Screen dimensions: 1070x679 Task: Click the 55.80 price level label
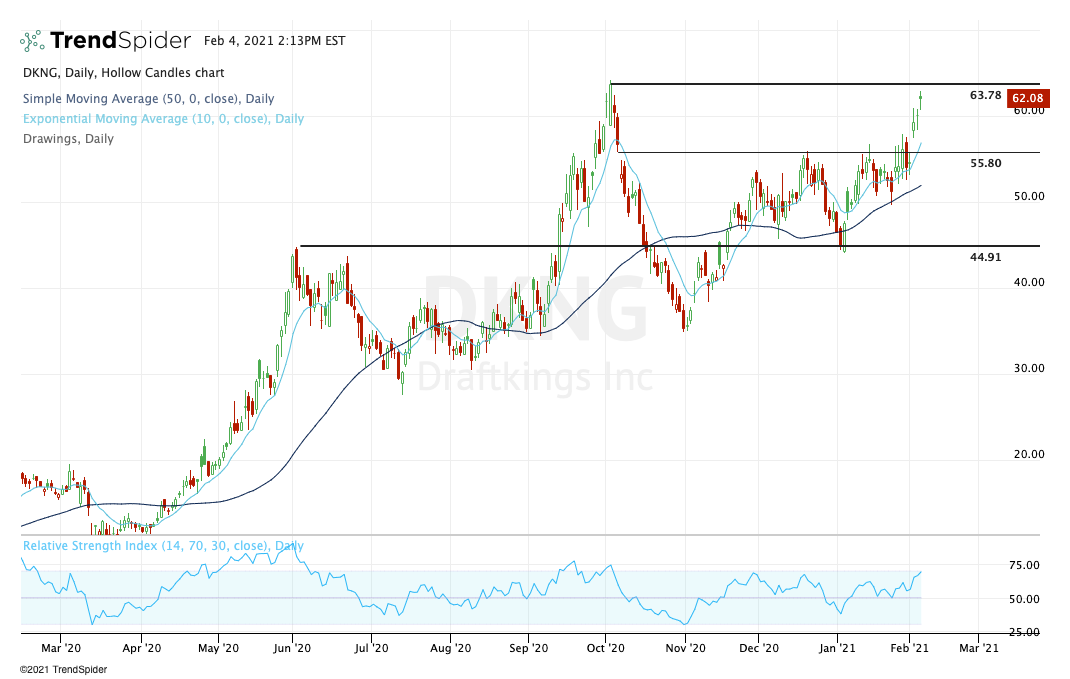pos(985,163)
